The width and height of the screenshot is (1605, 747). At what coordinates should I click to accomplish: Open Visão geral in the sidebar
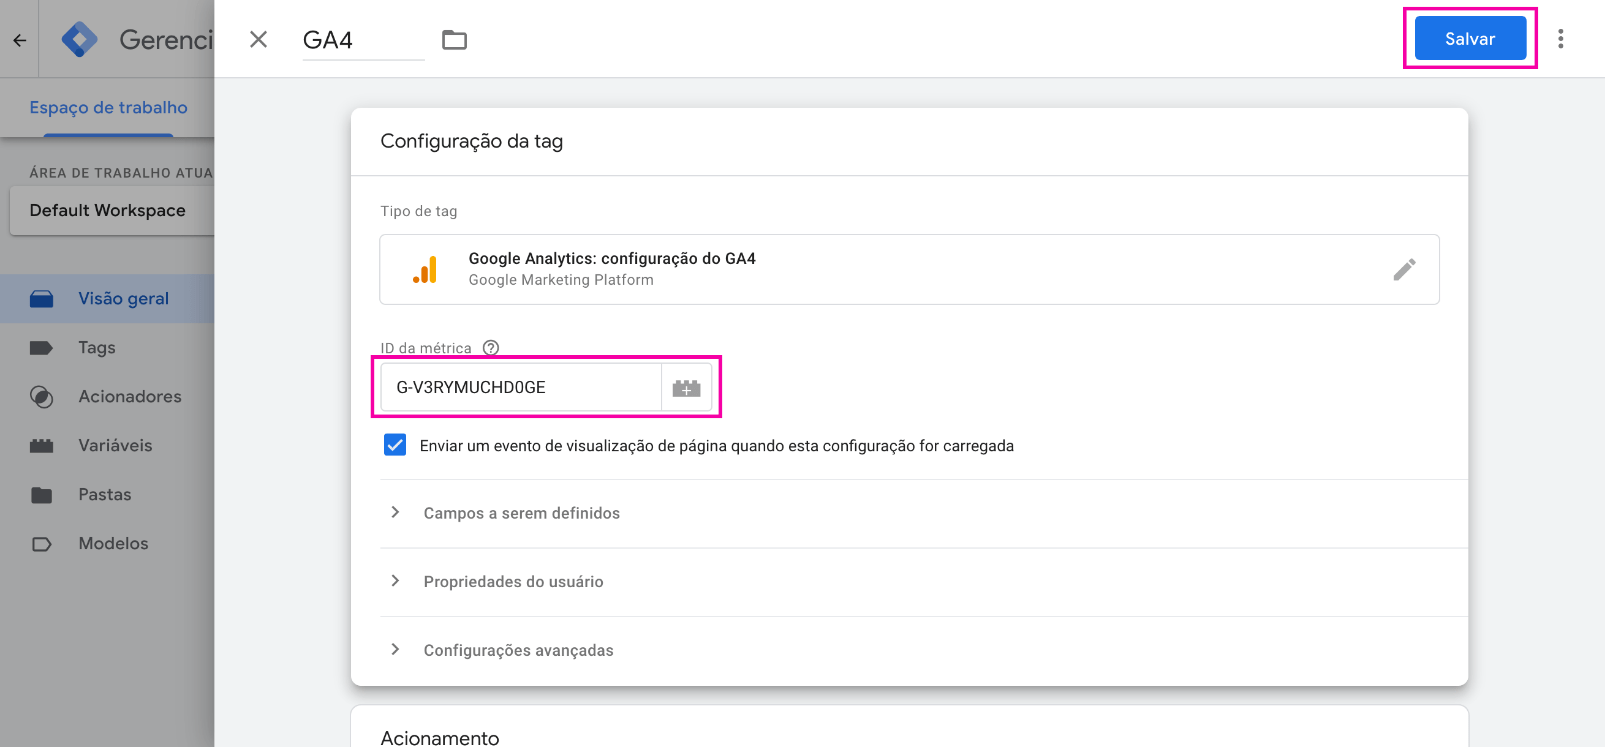click(x=107, y=298)
